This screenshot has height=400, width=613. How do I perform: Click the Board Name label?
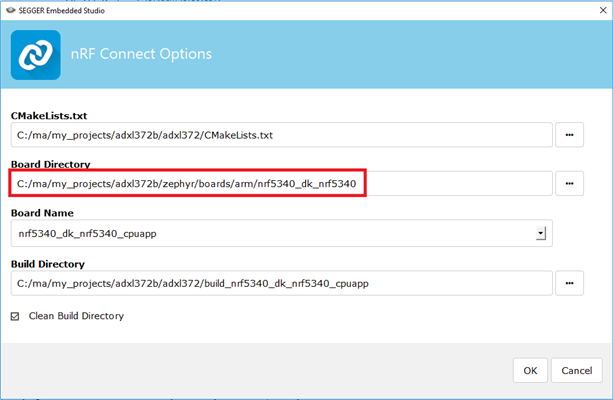[42, 213]
